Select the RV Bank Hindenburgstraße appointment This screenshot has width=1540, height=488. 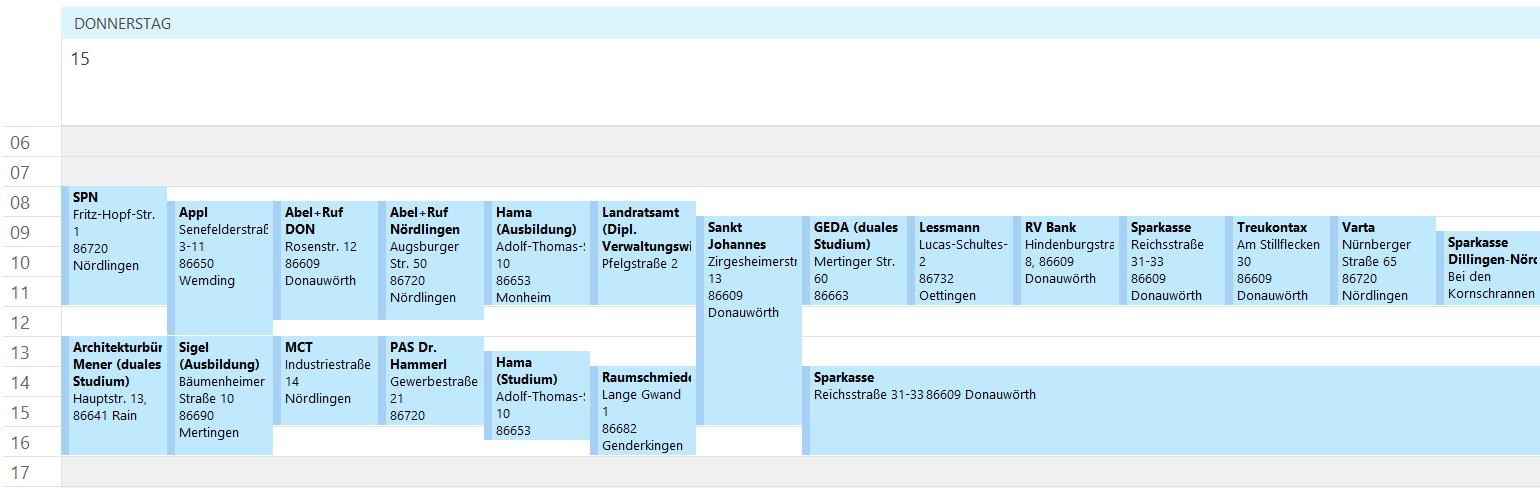coord(1068,260)
